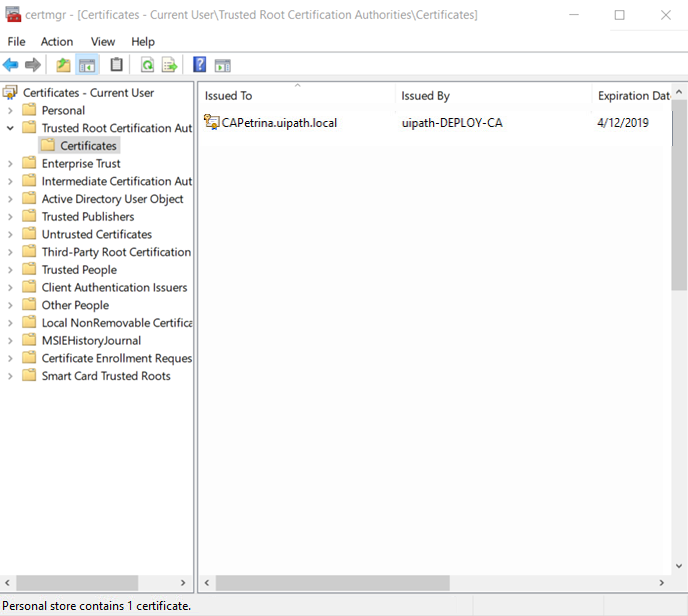Click the uipath-DEPLOY-CA issuer cell
Screen dimensions: 688x616
(x=452, y=122)
